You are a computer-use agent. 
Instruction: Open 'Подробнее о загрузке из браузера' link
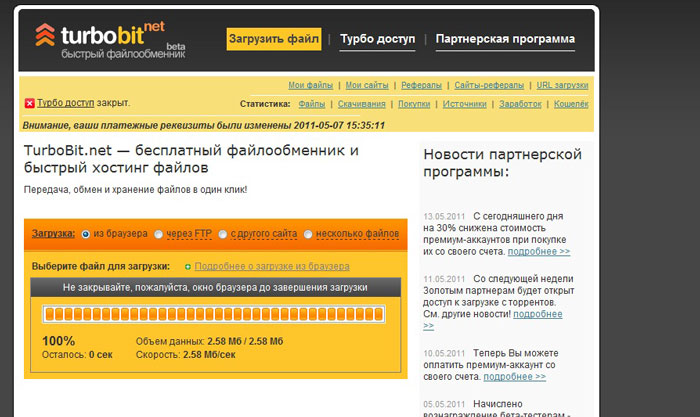(272, 267)
